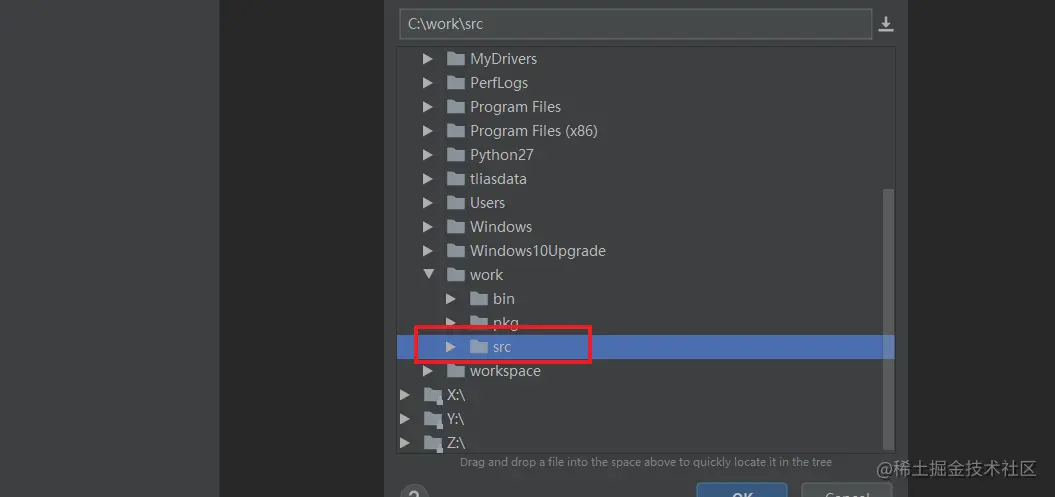Click the bin folder name

click(x=503, y=299)
